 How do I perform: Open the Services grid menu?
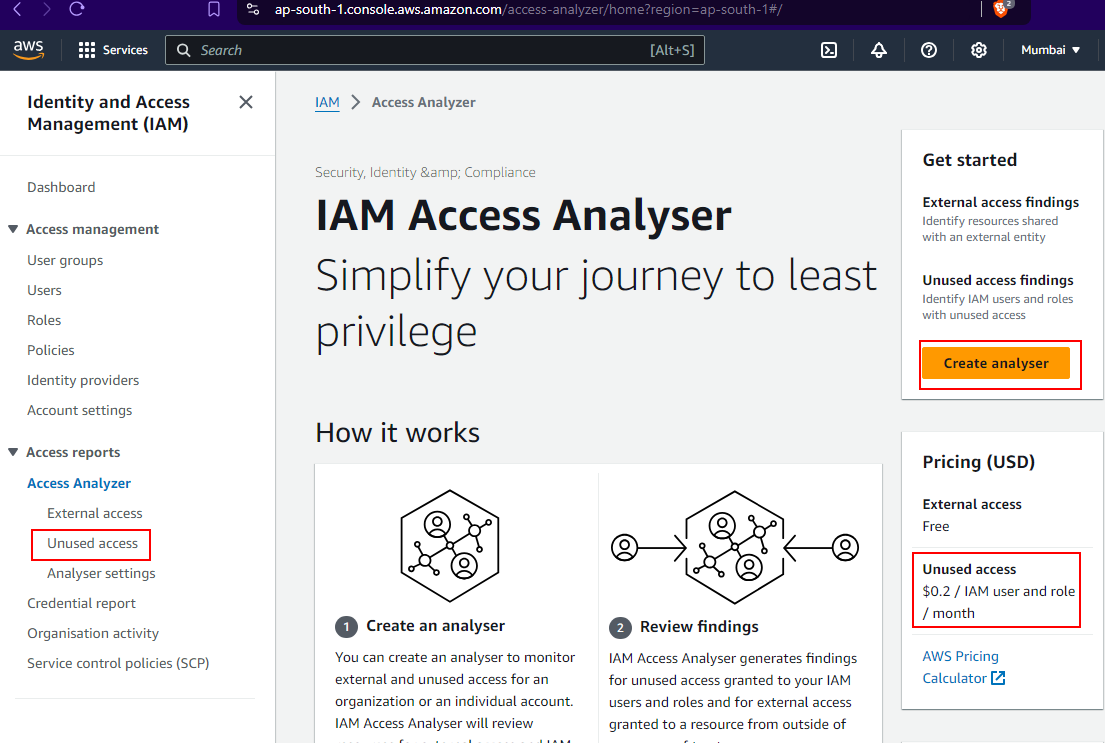[x=112, y=50]
